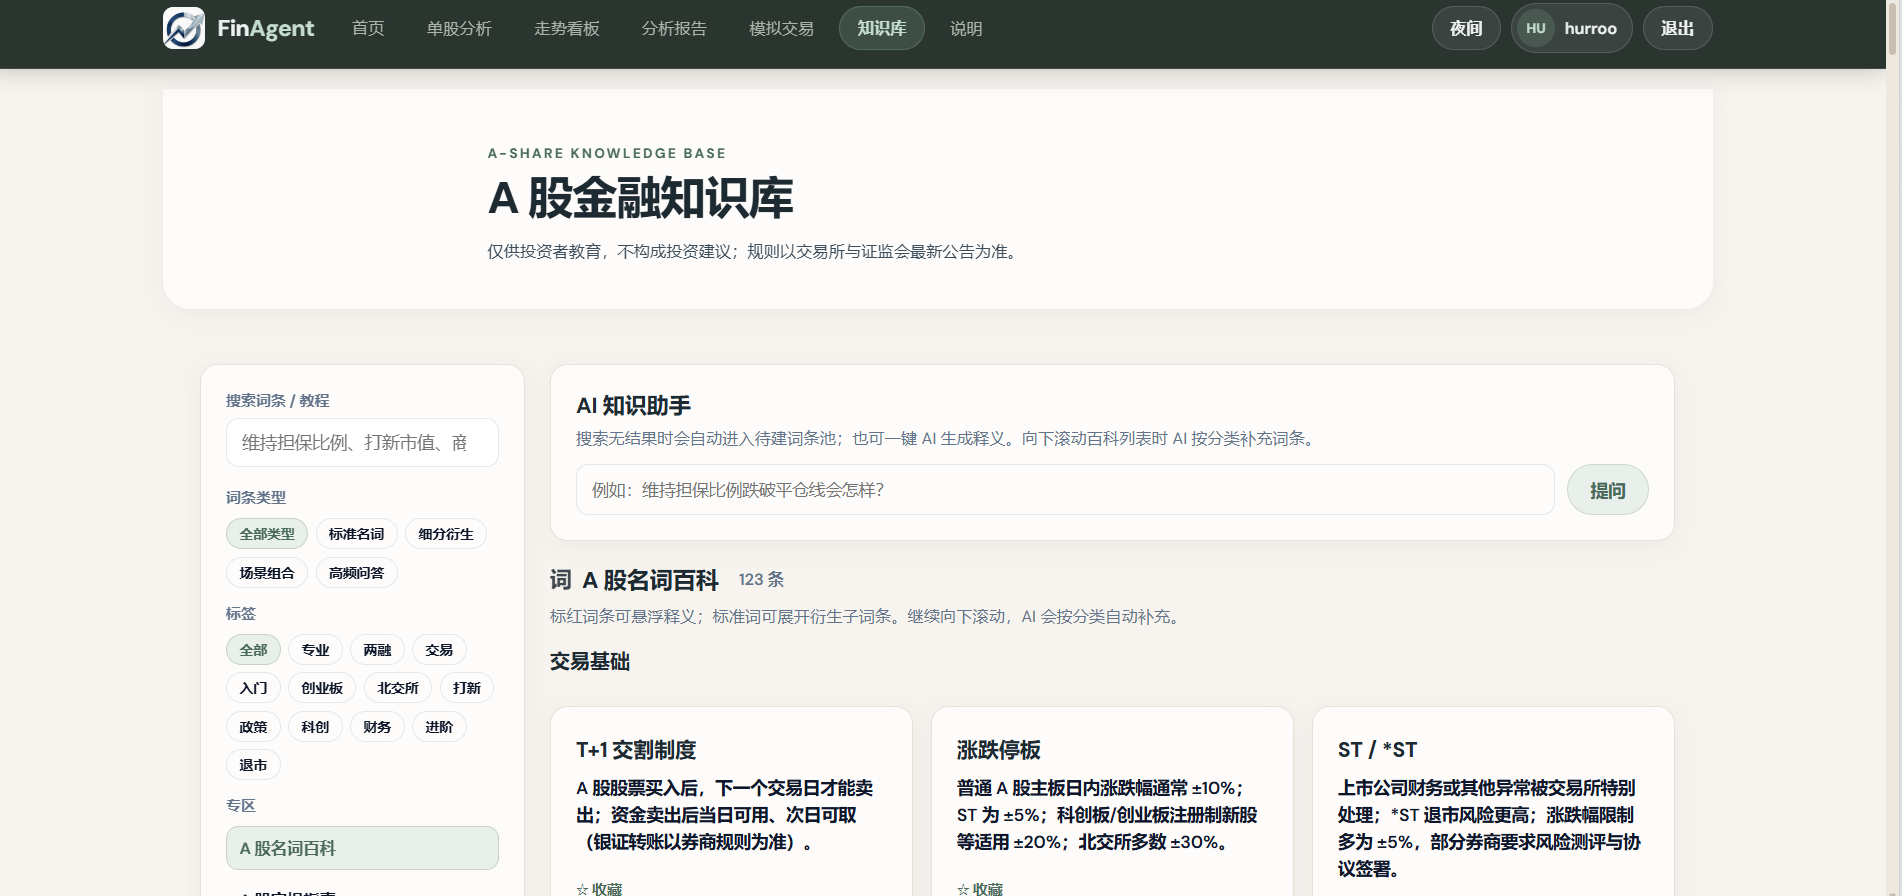This screenshot has width=1902, height=896.
Task: Click the 退出 logout button
Action: [x=1678, y=28]
